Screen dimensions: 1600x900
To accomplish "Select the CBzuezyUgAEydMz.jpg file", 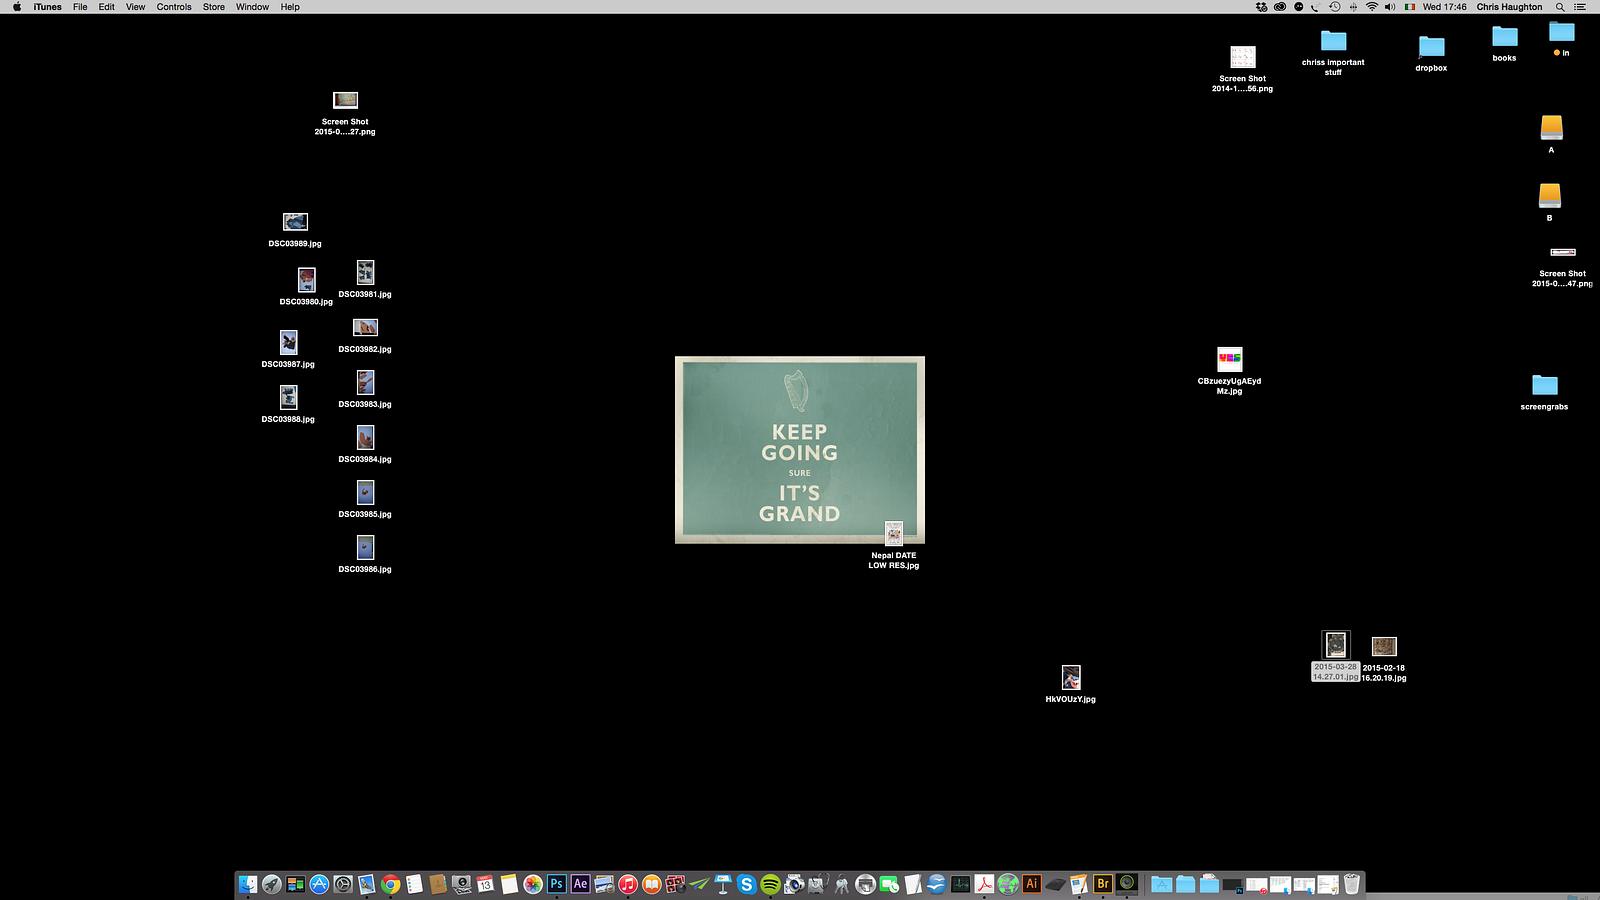I will pos(1229,371).
